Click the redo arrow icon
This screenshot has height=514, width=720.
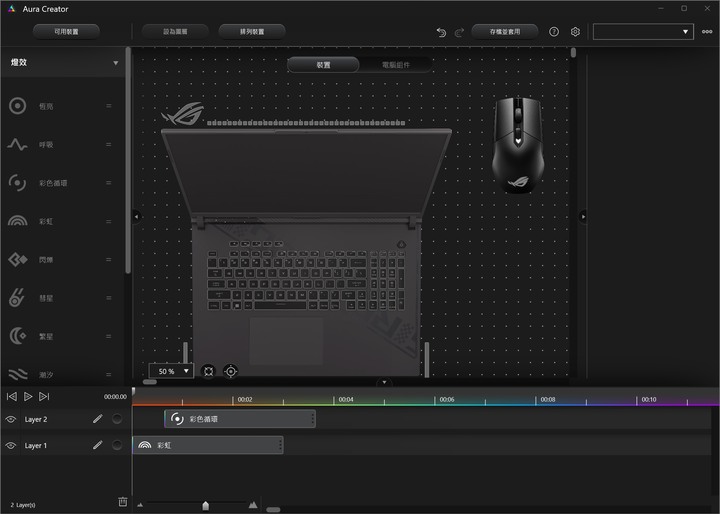pos(459,32)
